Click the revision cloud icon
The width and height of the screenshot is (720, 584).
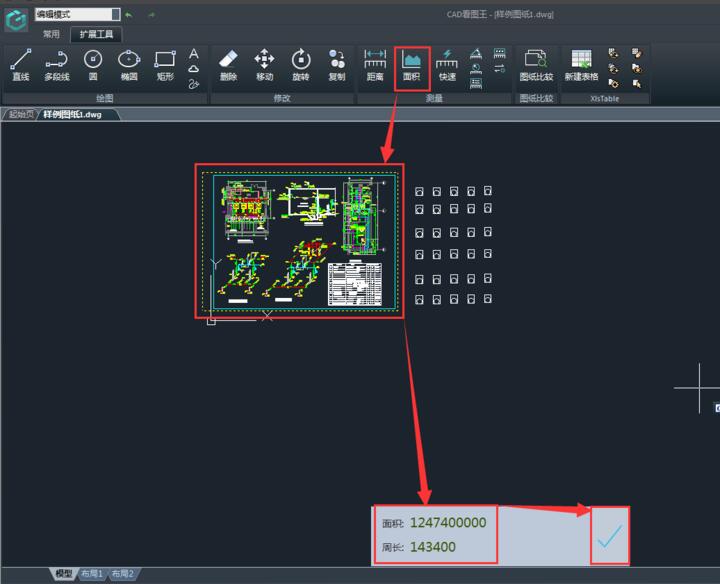[x=194, y=69]
